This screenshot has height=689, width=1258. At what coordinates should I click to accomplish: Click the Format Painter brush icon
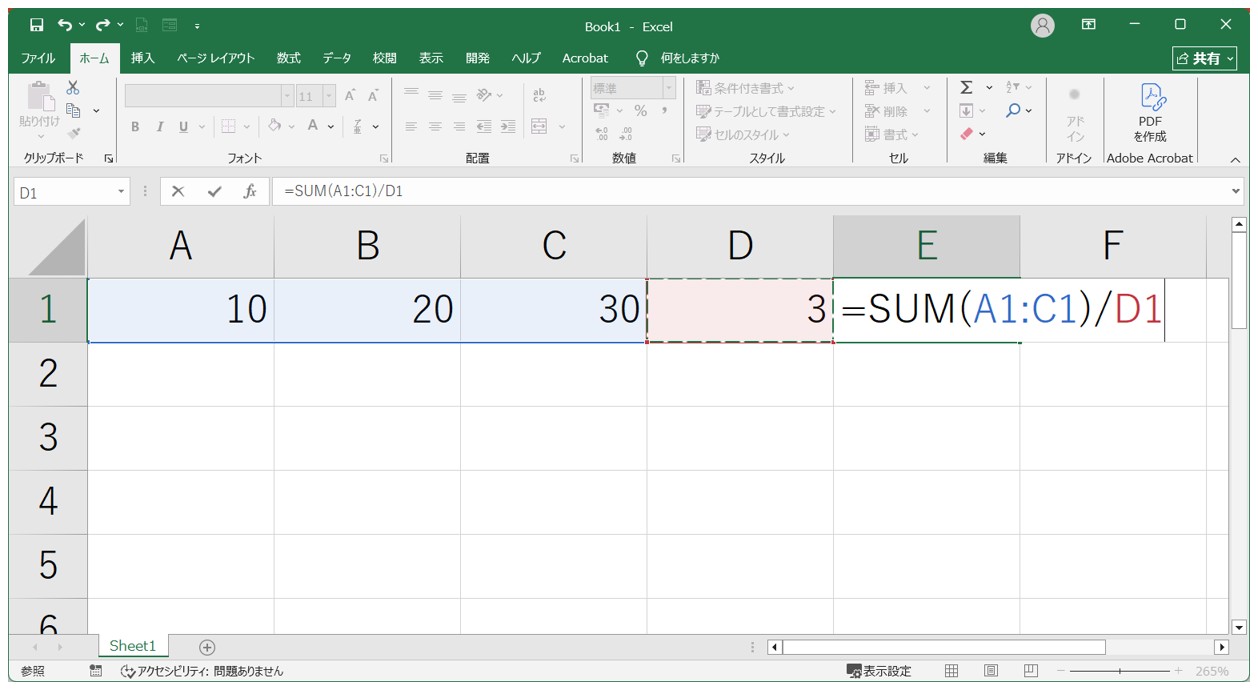tap(73, 132)
